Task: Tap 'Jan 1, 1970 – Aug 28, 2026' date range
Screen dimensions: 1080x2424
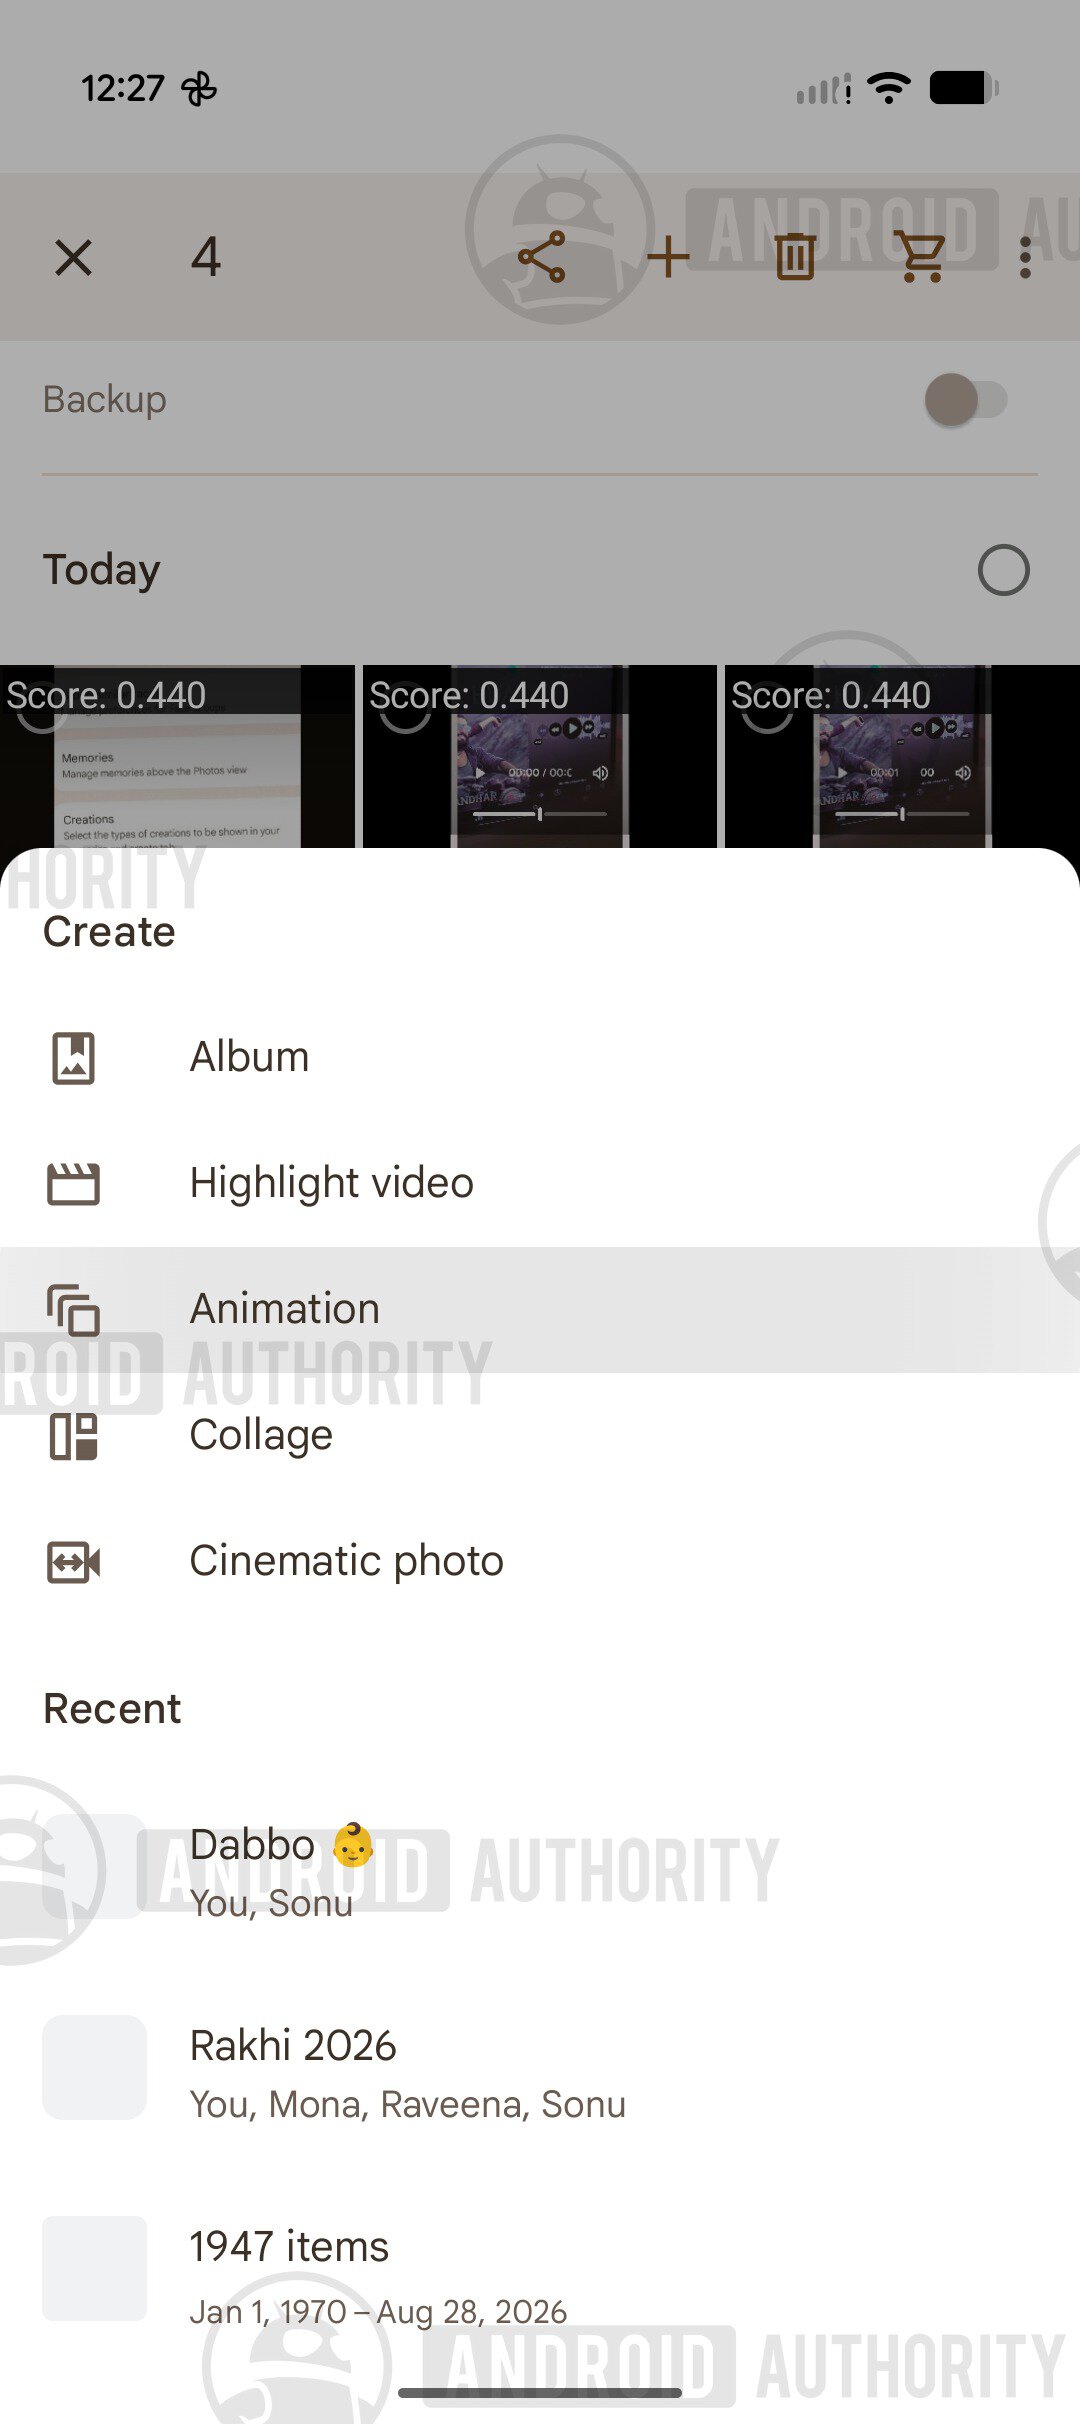Action: pyautogui.click(x=378, y=2312)
